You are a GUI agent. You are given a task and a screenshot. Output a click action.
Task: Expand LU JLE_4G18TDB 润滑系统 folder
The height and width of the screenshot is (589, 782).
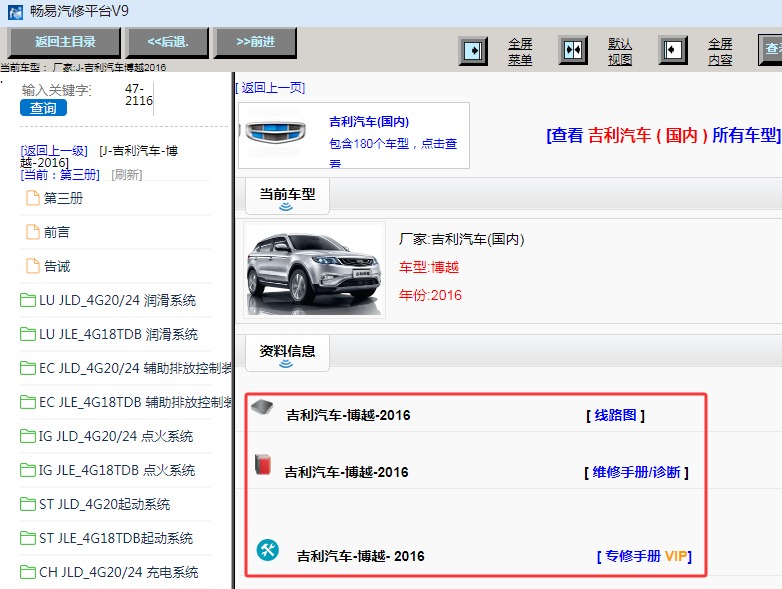coord(109,334)
